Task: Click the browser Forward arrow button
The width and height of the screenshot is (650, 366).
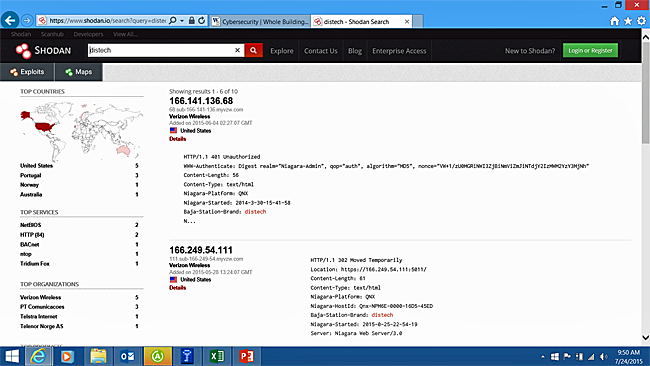Action: (27, 20)
